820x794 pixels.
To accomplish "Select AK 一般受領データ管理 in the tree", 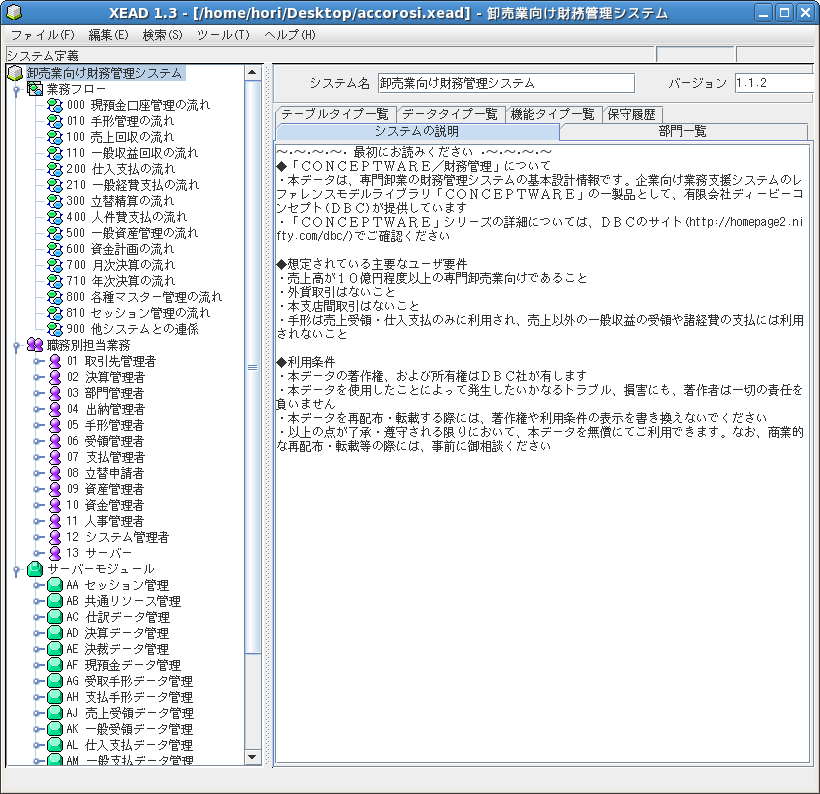I will [130, 729].
